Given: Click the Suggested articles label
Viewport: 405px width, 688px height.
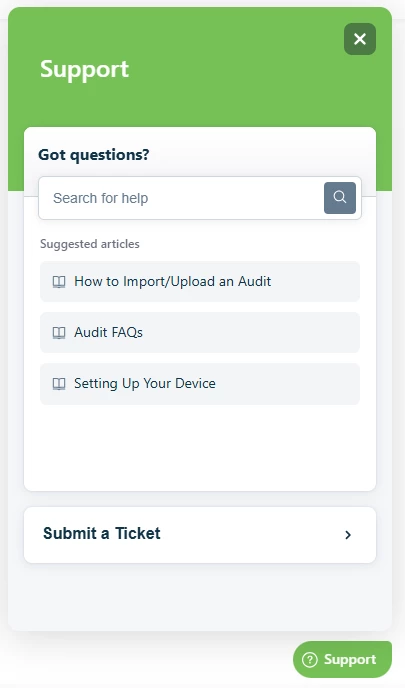Looking at the screenshot, I should coord(90,244).
